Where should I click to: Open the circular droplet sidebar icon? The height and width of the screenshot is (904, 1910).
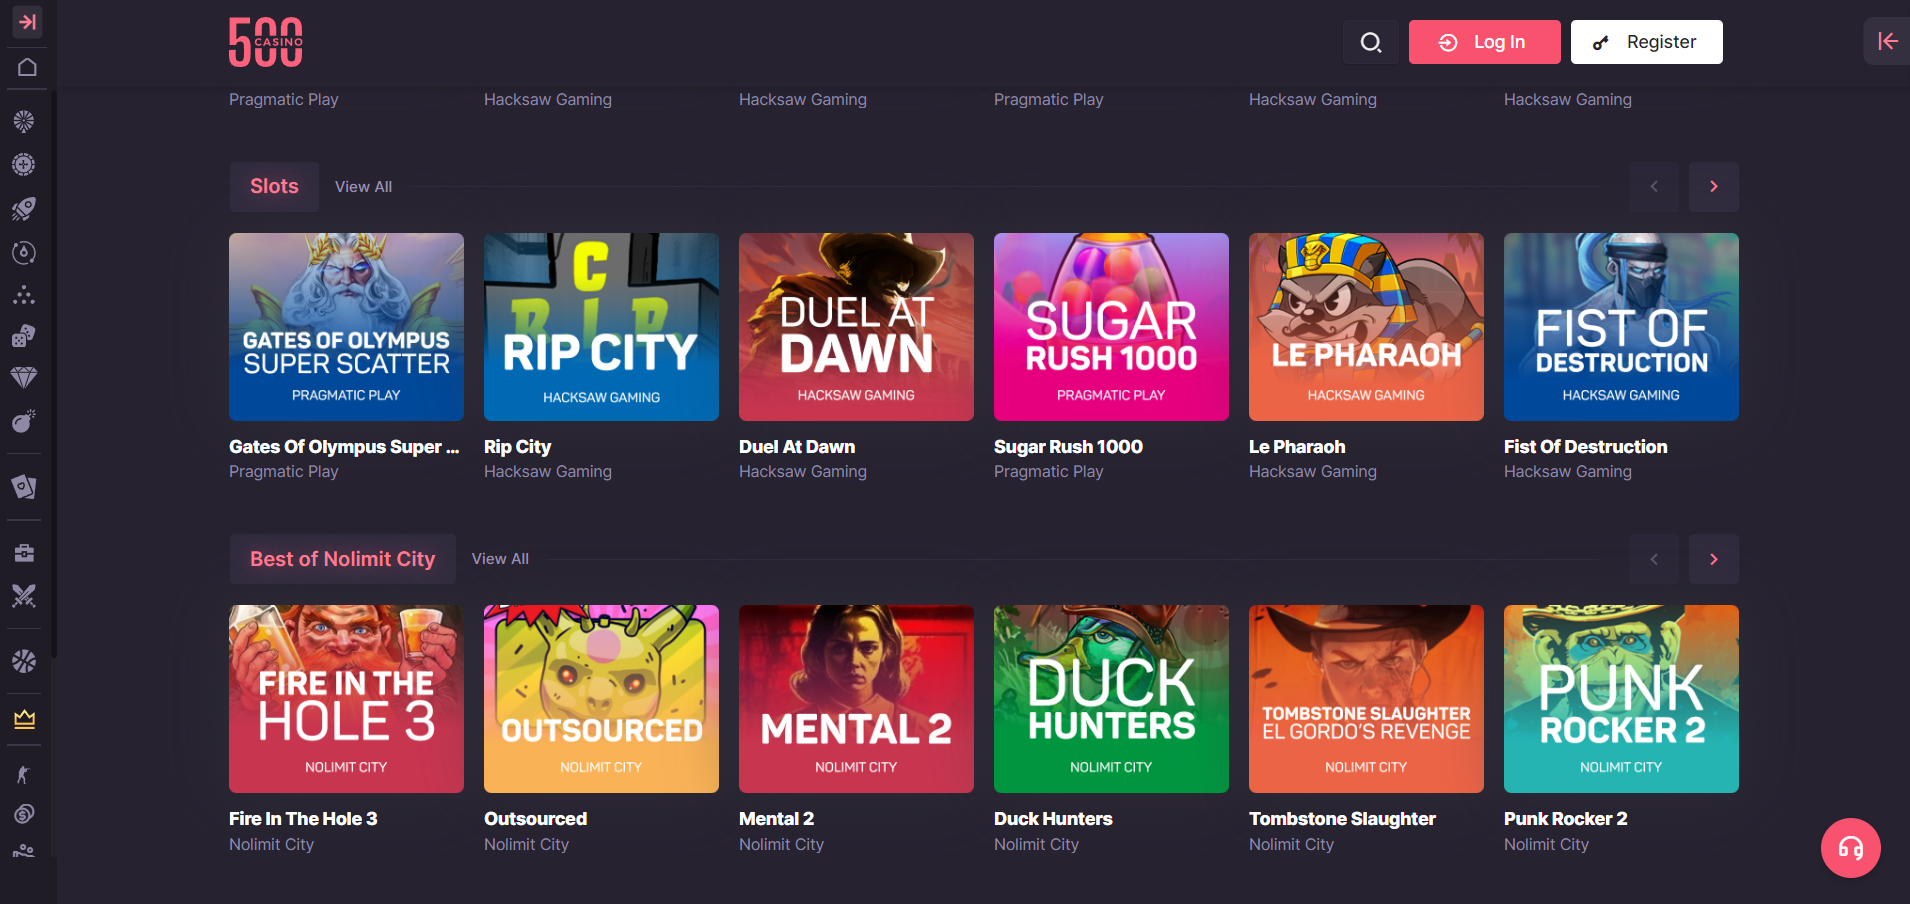coord(24,252)
